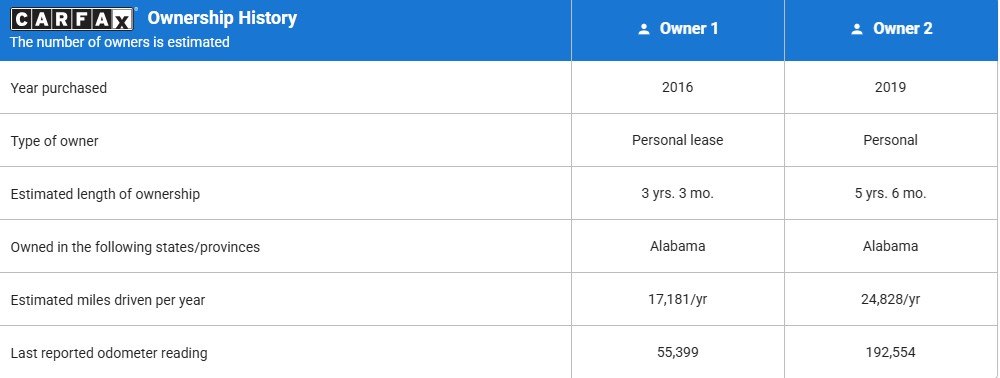1000x378 pixels.
Task: Click the CARFAX logo
Action: 72,19
